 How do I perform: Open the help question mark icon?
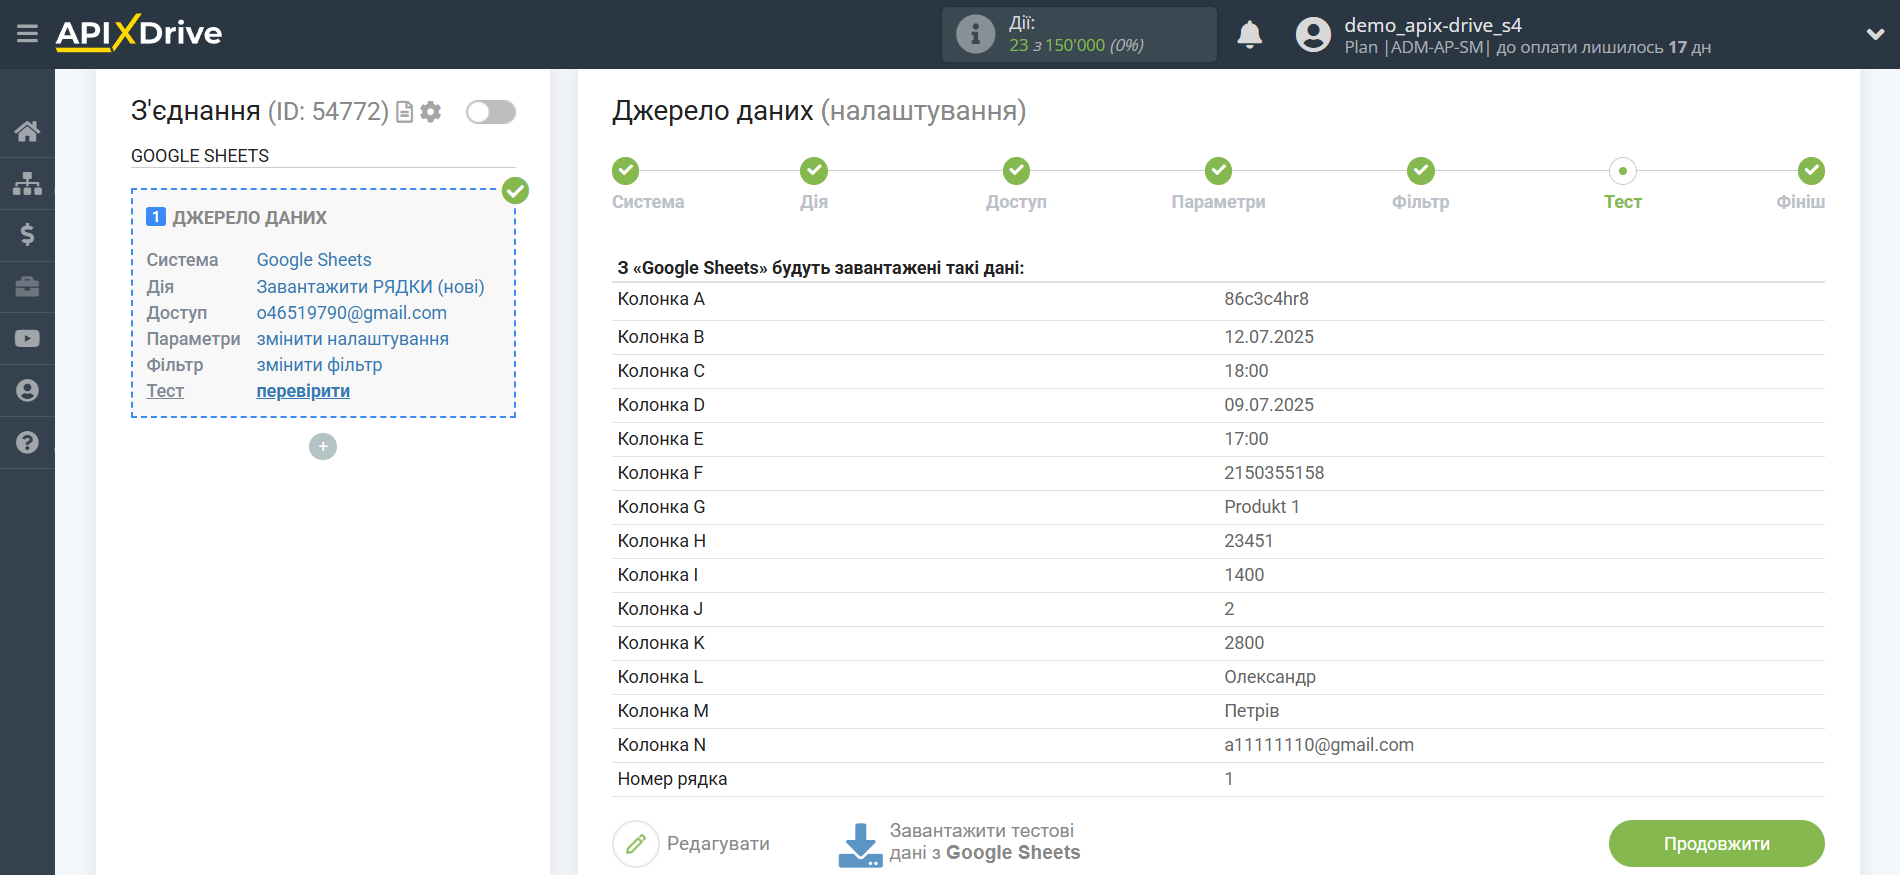click(x=27, y=443)
